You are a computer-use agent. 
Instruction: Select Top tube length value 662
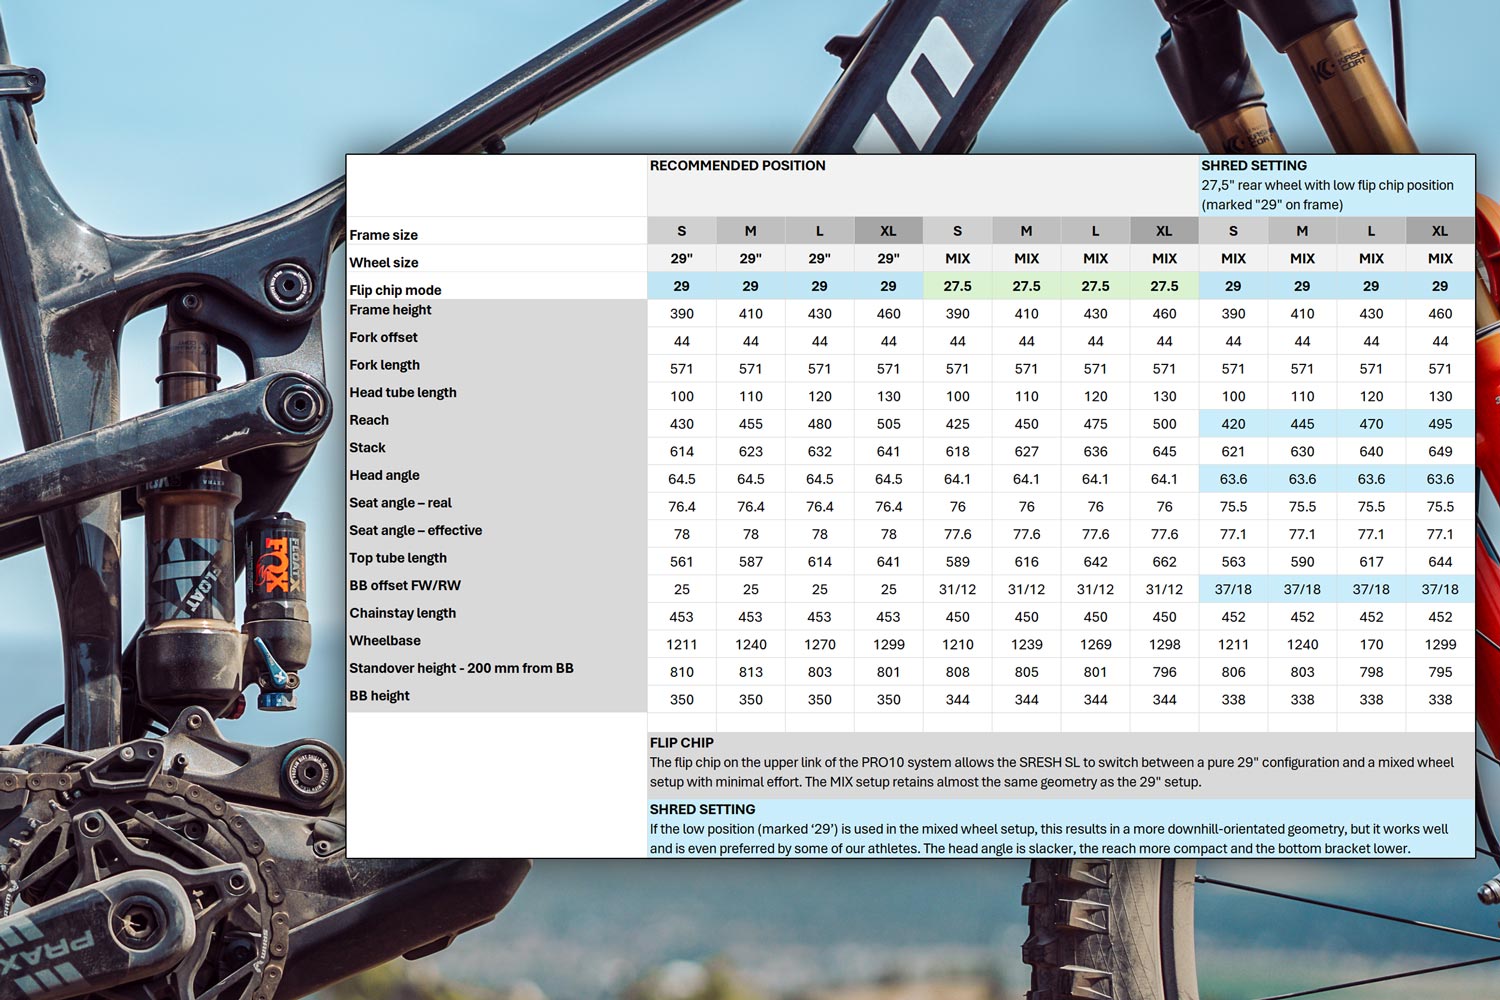click(x=1165, y=562)
